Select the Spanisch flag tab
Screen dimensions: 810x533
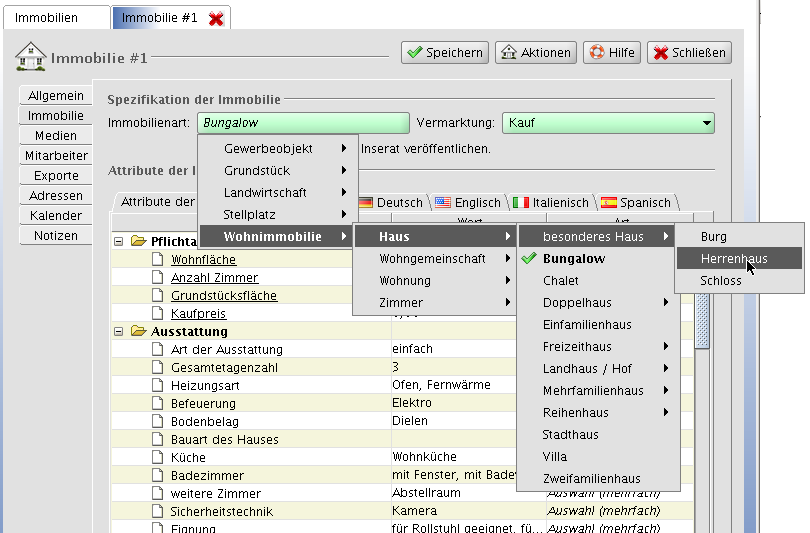tap(636, 202)
